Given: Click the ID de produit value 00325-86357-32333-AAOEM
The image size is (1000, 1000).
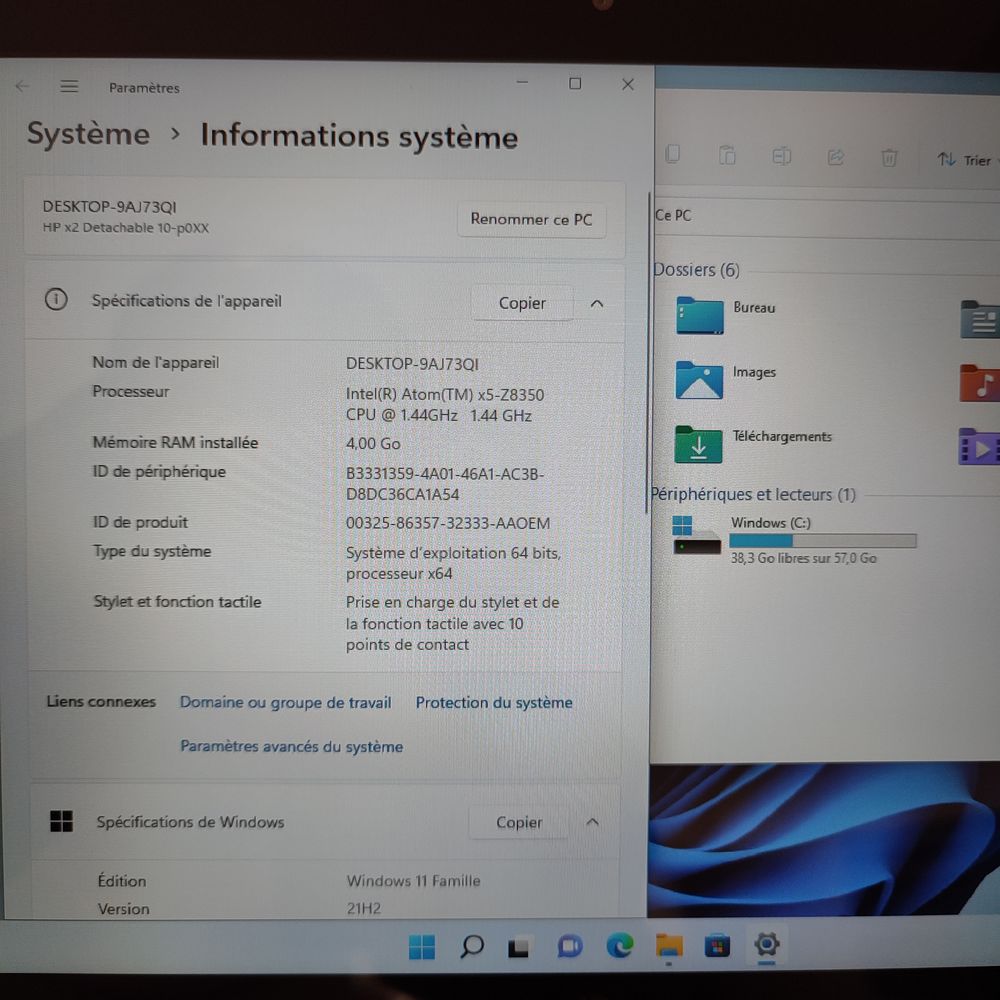Looking at the screenshot, I should (x=447, y=523).
